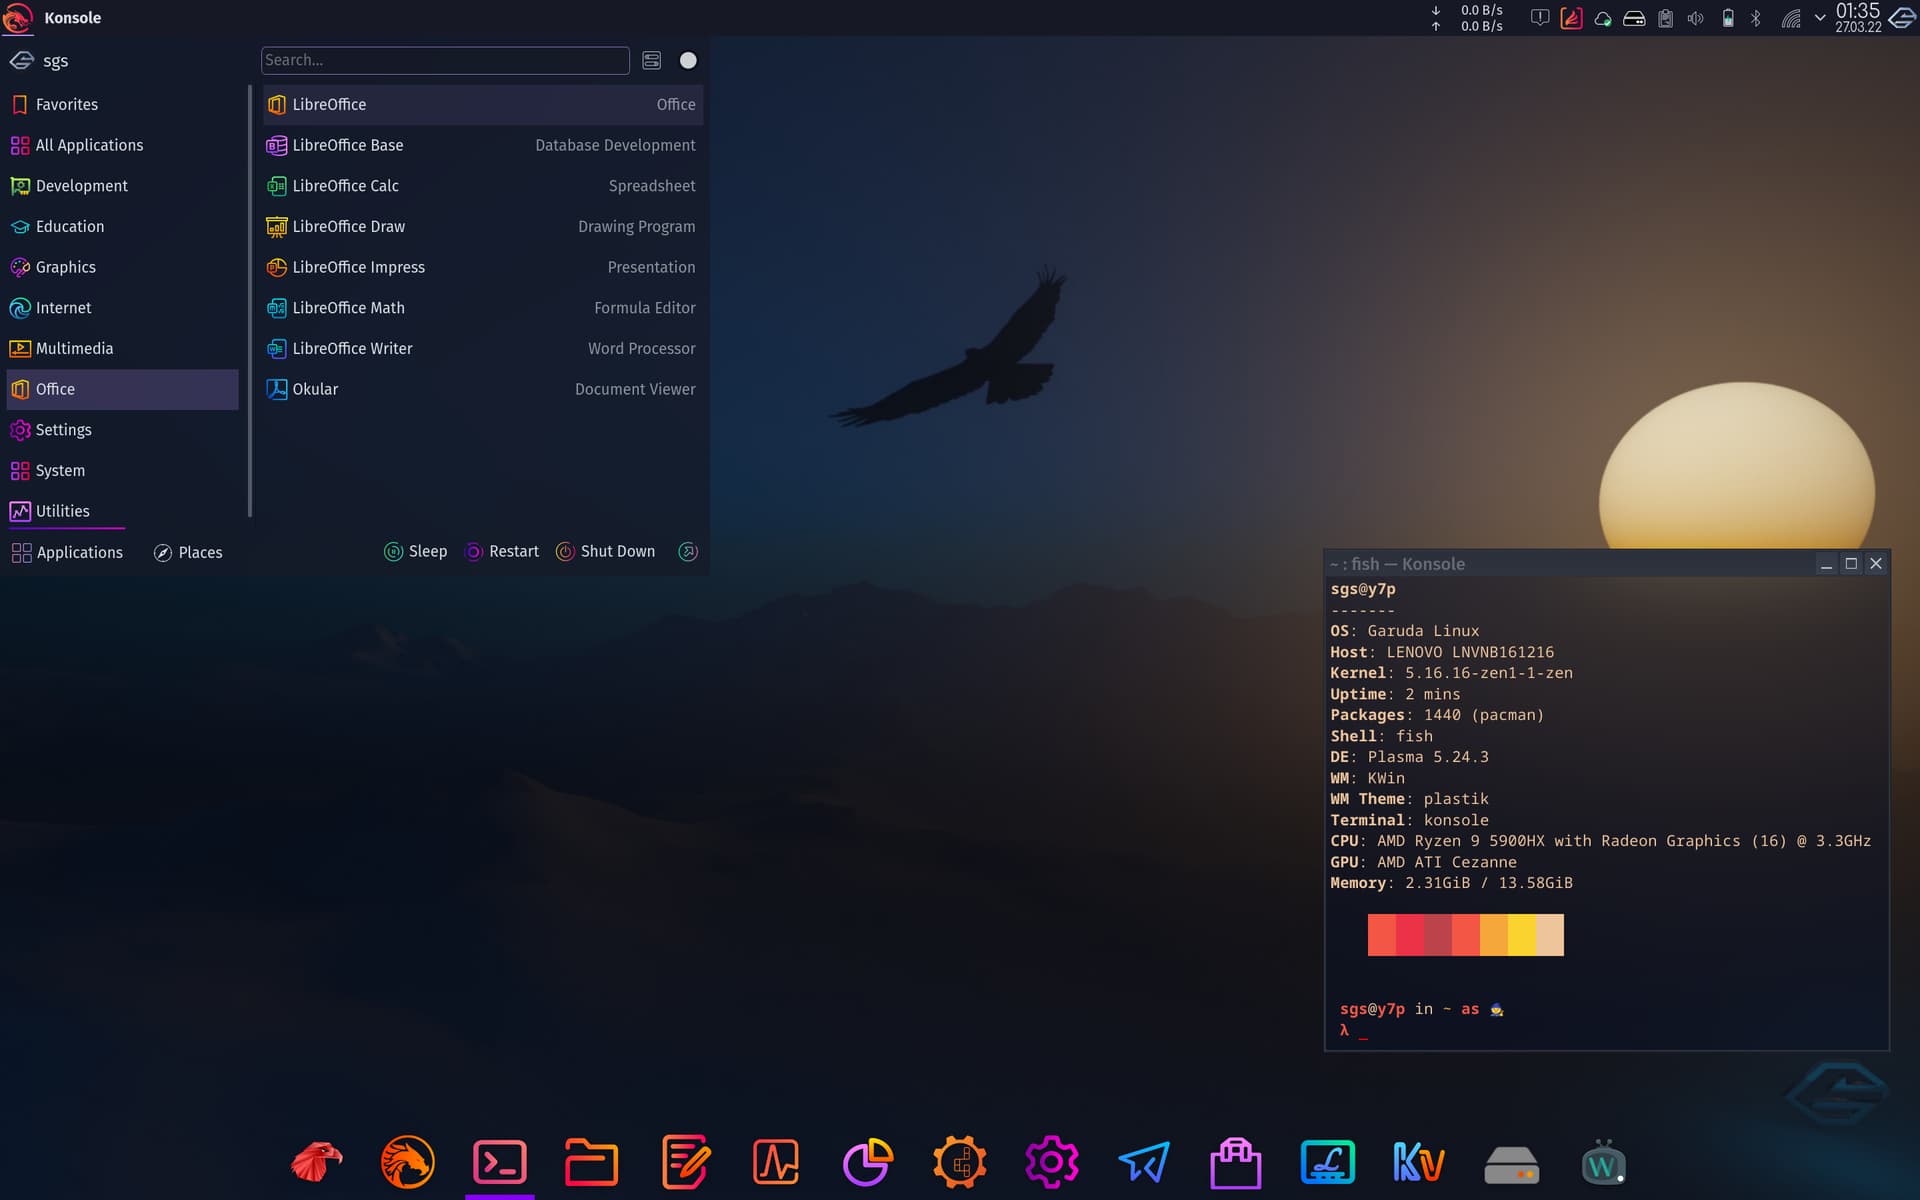Viewport: 1920px width, 1200px height.
Task: Switch to the Places tab
Action: pos(188,552)
